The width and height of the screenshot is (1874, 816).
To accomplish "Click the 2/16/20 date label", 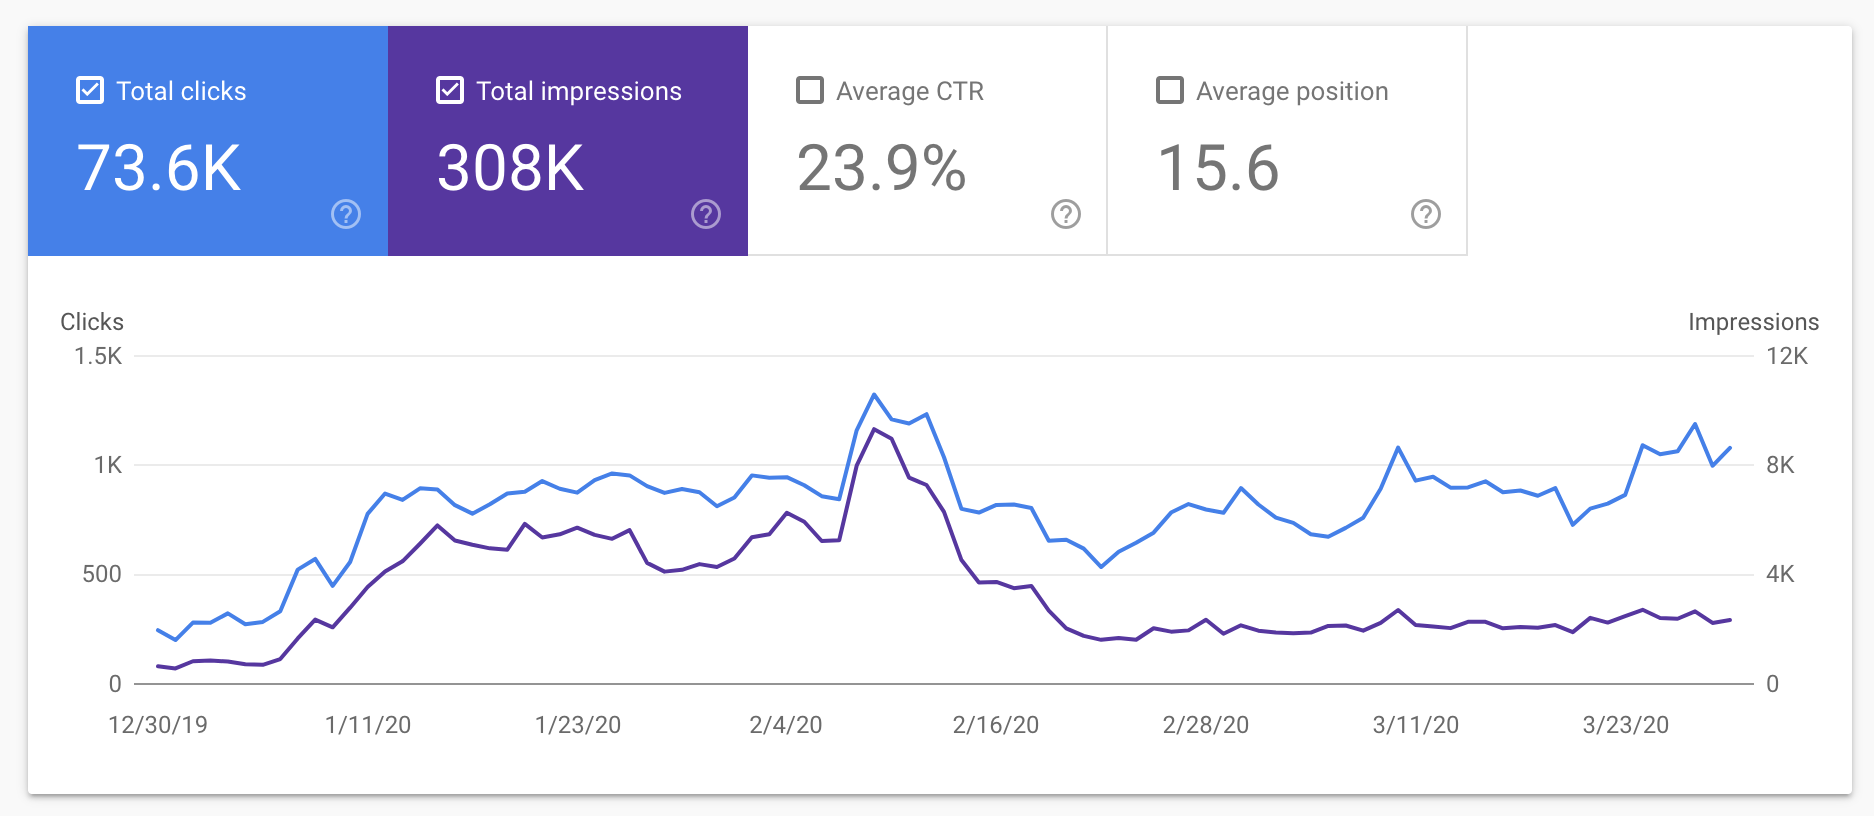I will click(x=996, y=725).
